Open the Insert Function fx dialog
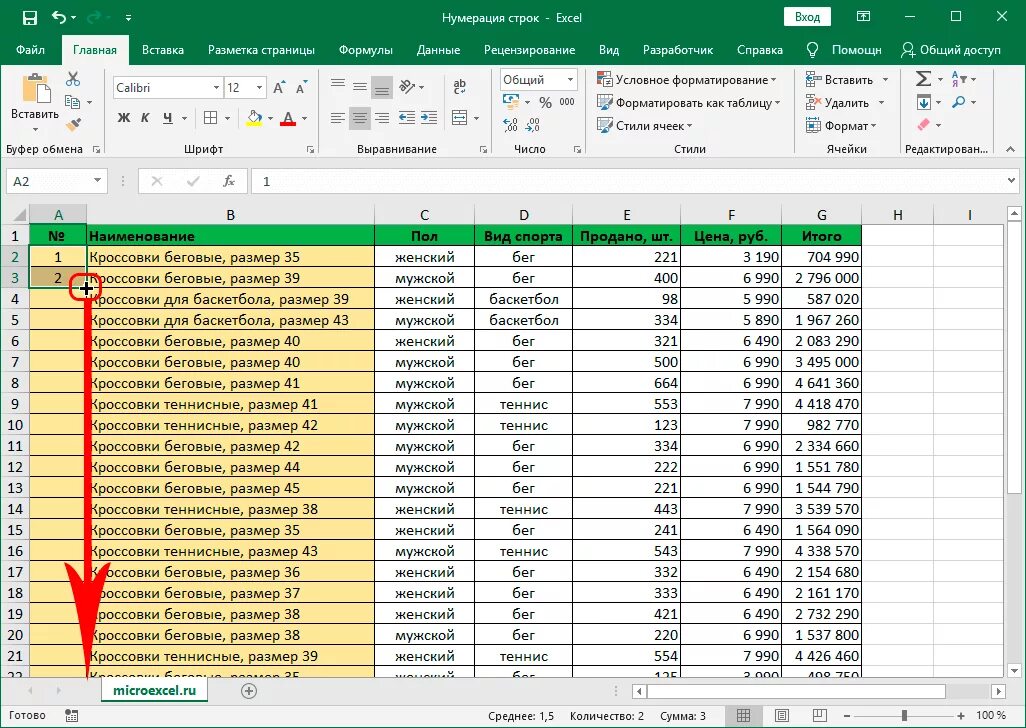Screen dimensions: 1026x728 [228, 181]
